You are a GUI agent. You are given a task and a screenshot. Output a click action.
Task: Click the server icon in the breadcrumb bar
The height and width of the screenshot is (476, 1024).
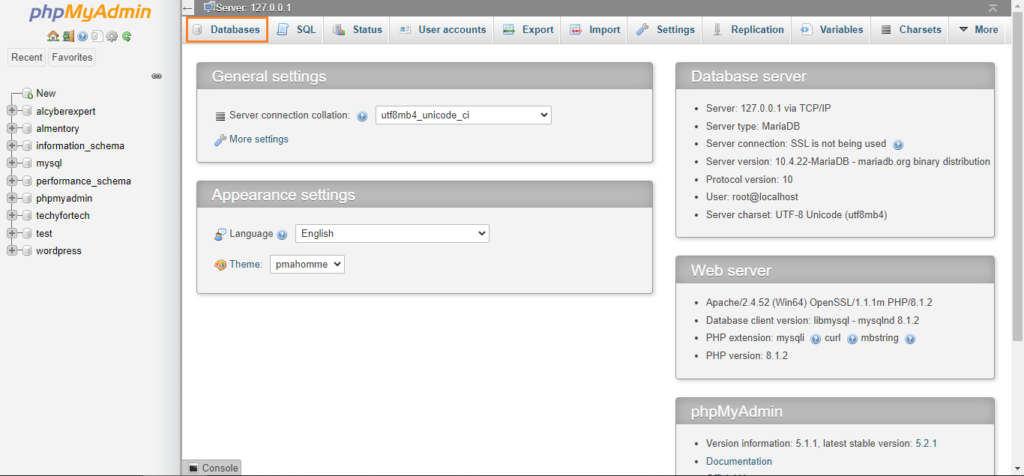click(x=209, y=7)
